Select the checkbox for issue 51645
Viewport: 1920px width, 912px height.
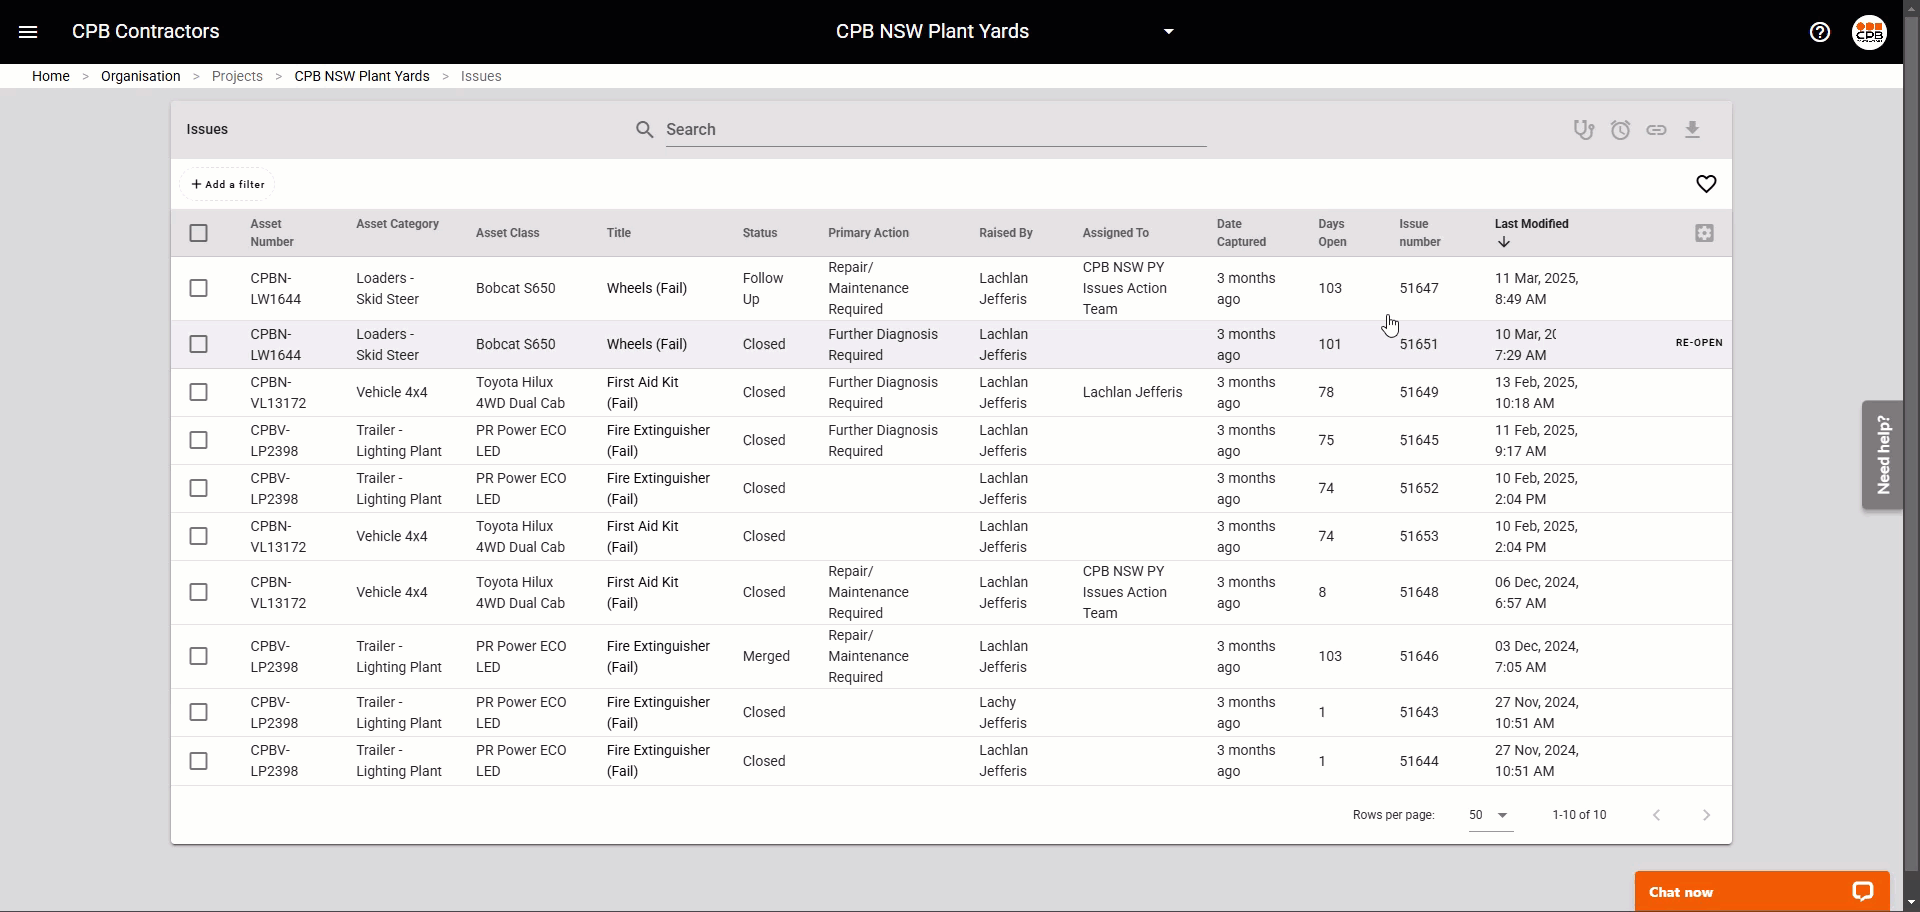point(199,440)
